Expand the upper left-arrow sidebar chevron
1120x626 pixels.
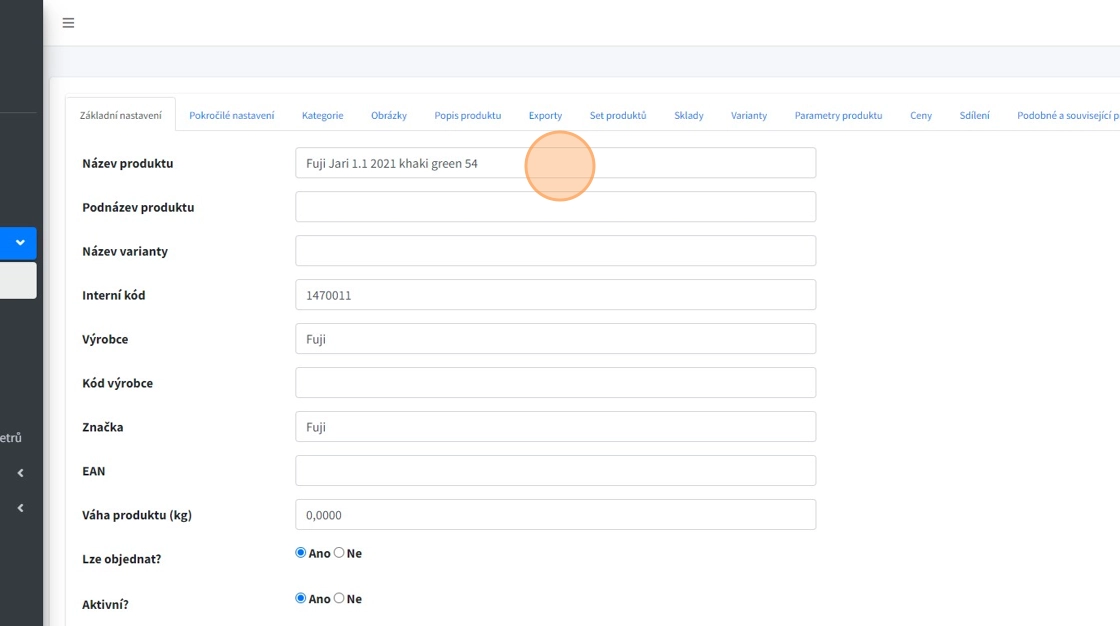(20, 473)
